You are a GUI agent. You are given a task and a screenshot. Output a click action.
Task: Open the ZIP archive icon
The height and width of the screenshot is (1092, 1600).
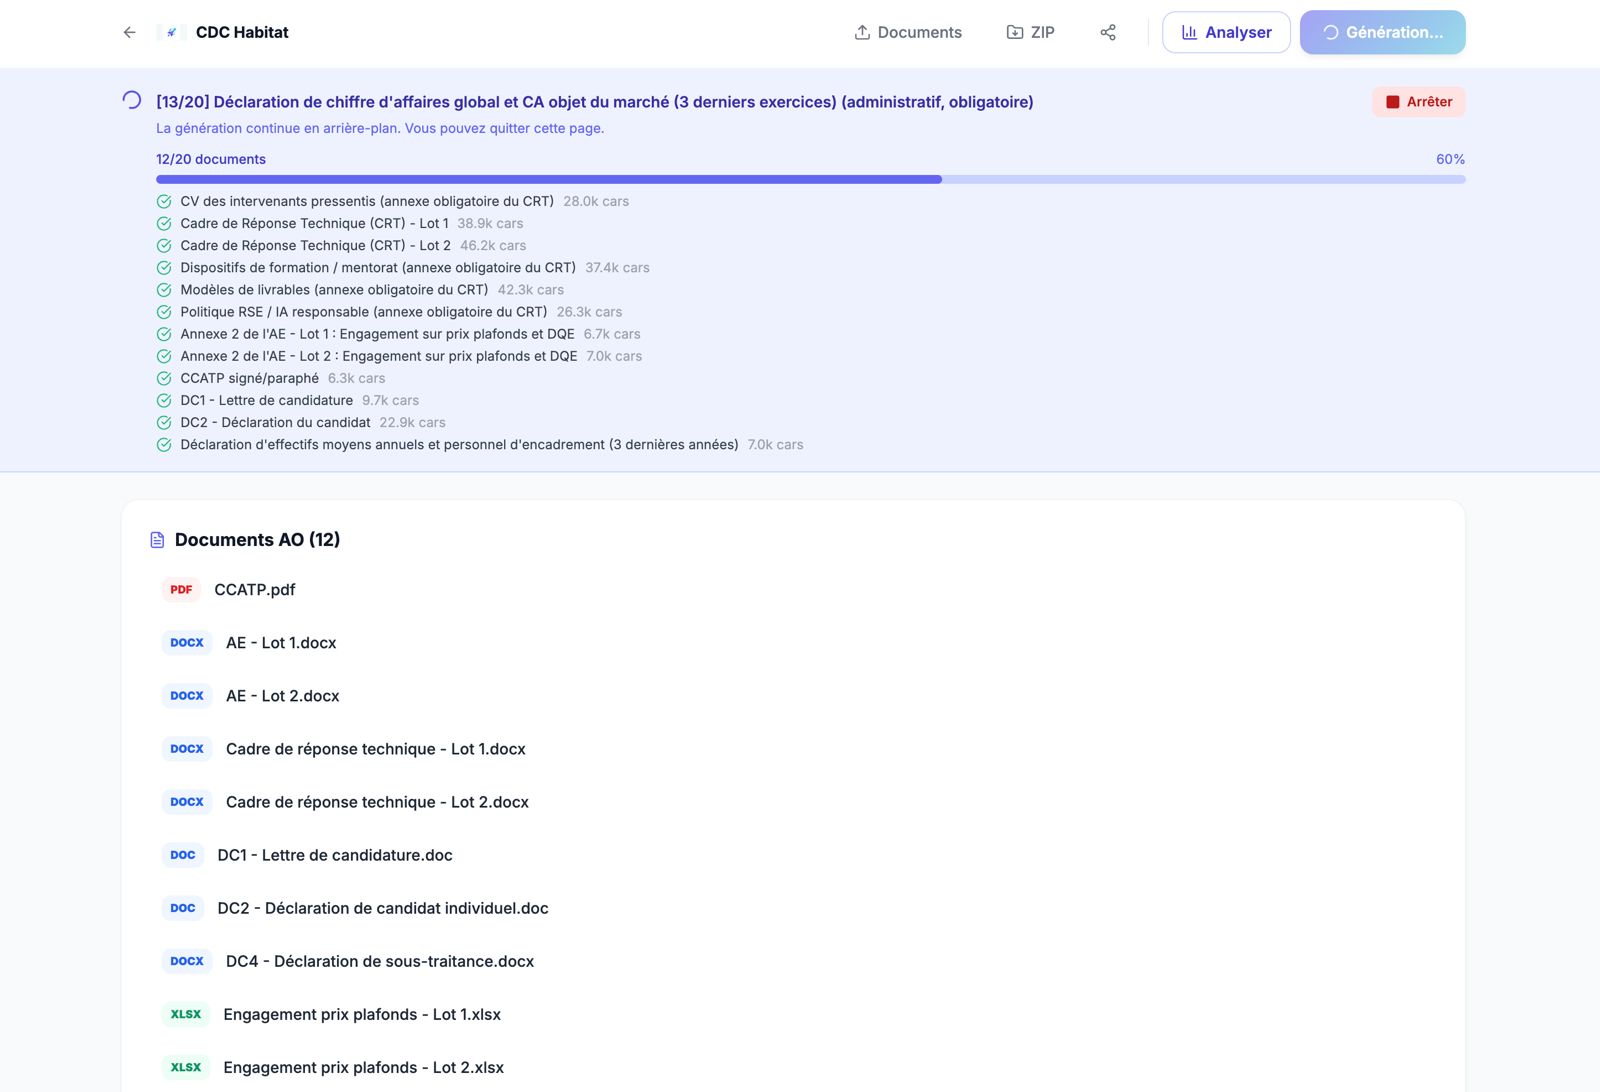click(x=1013, y=32)
